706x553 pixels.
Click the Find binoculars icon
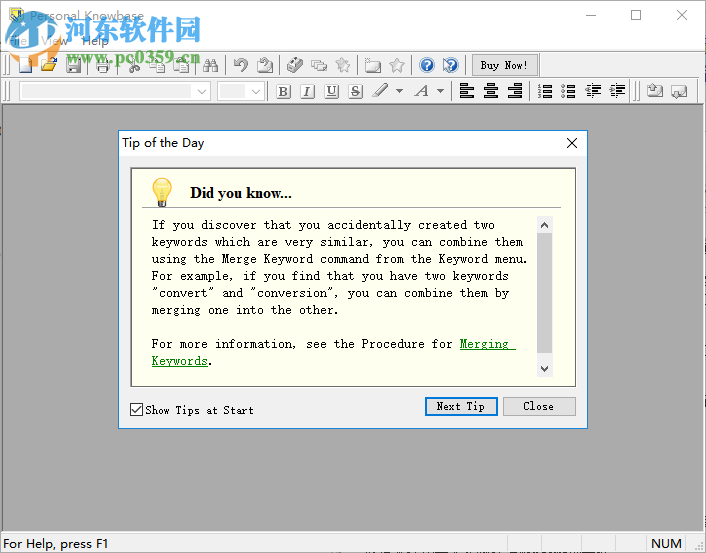tap(210, 66)
